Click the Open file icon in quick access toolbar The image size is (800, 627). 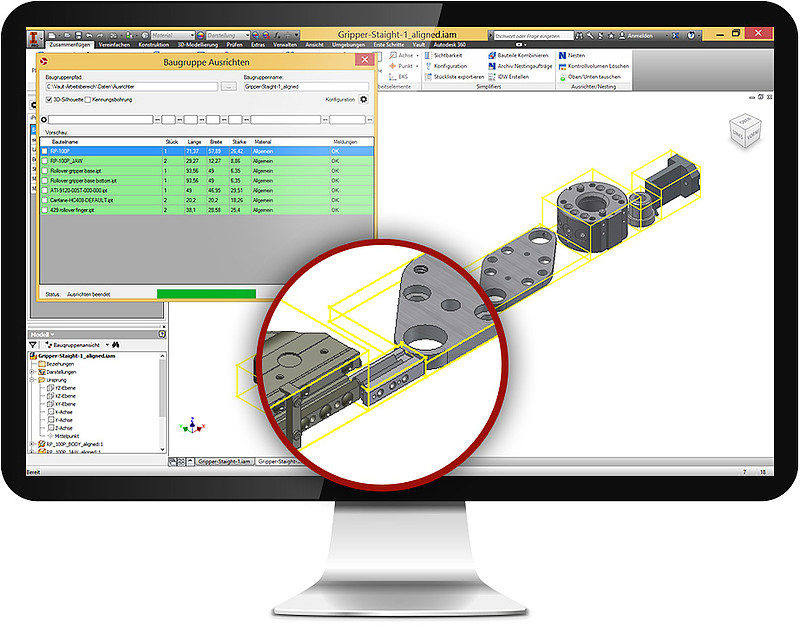(67, 35)
